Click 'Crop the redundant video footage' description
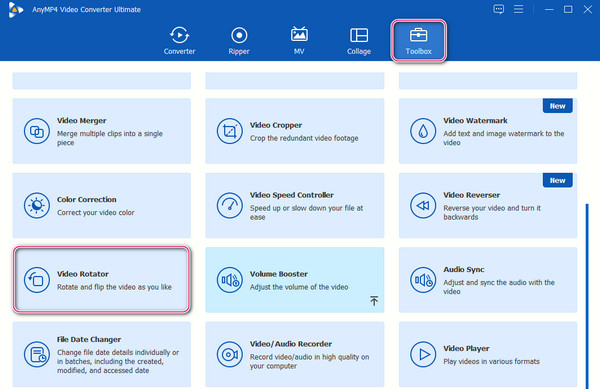Image resolution: width=600 pixels, height=389 pixels. click(x=304, y=138)
